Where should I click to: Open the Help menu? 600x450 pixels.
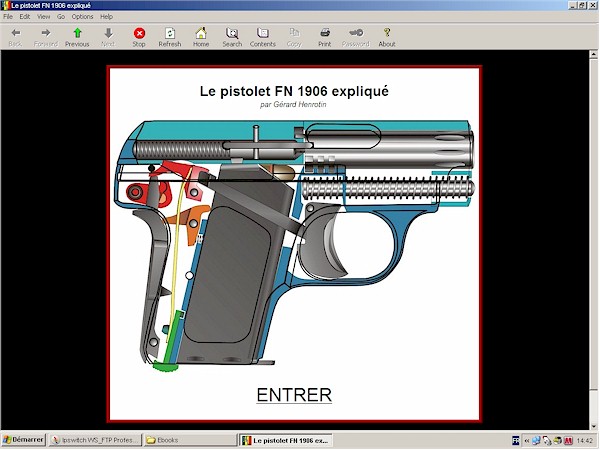pos(106,16)
